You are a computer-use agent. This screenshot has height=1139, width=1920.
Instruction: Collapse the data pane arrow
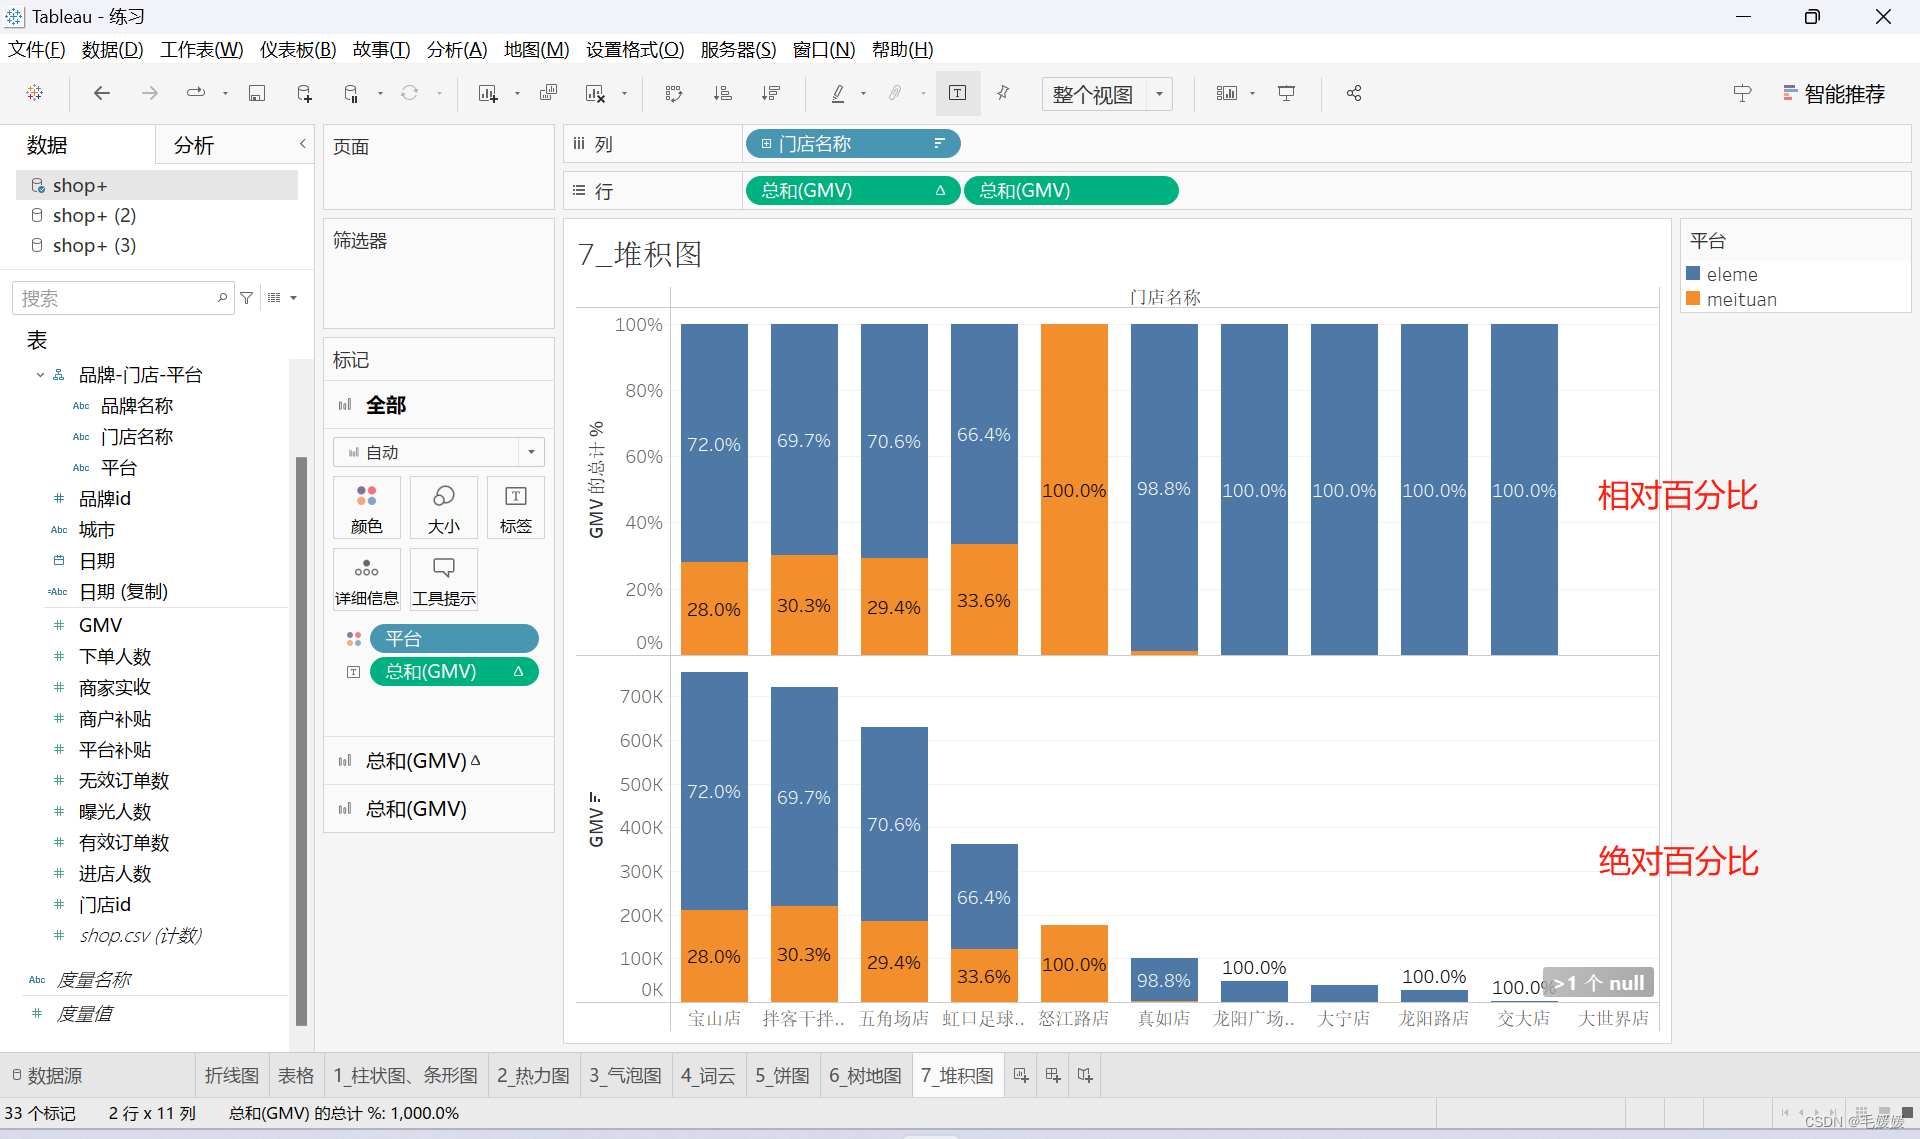point(302,144)
